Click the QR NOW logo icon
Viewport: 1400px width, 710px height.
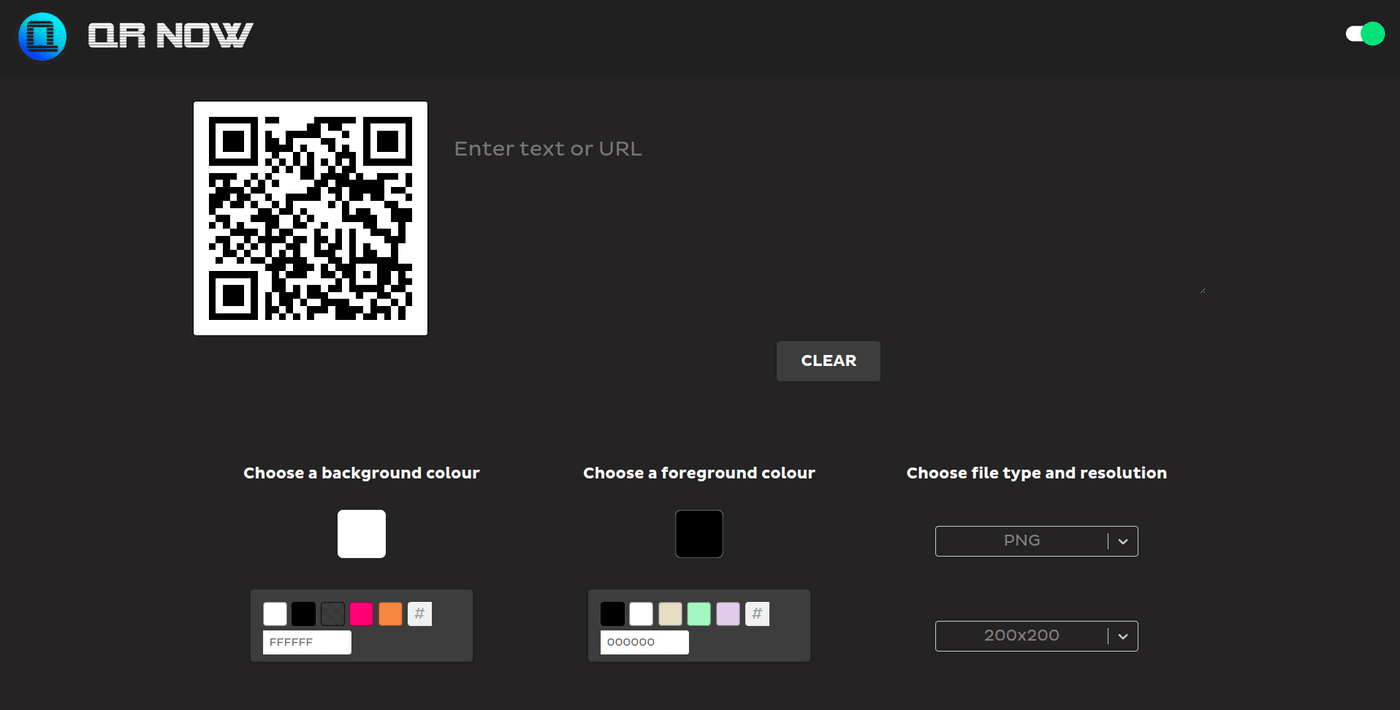42,37
